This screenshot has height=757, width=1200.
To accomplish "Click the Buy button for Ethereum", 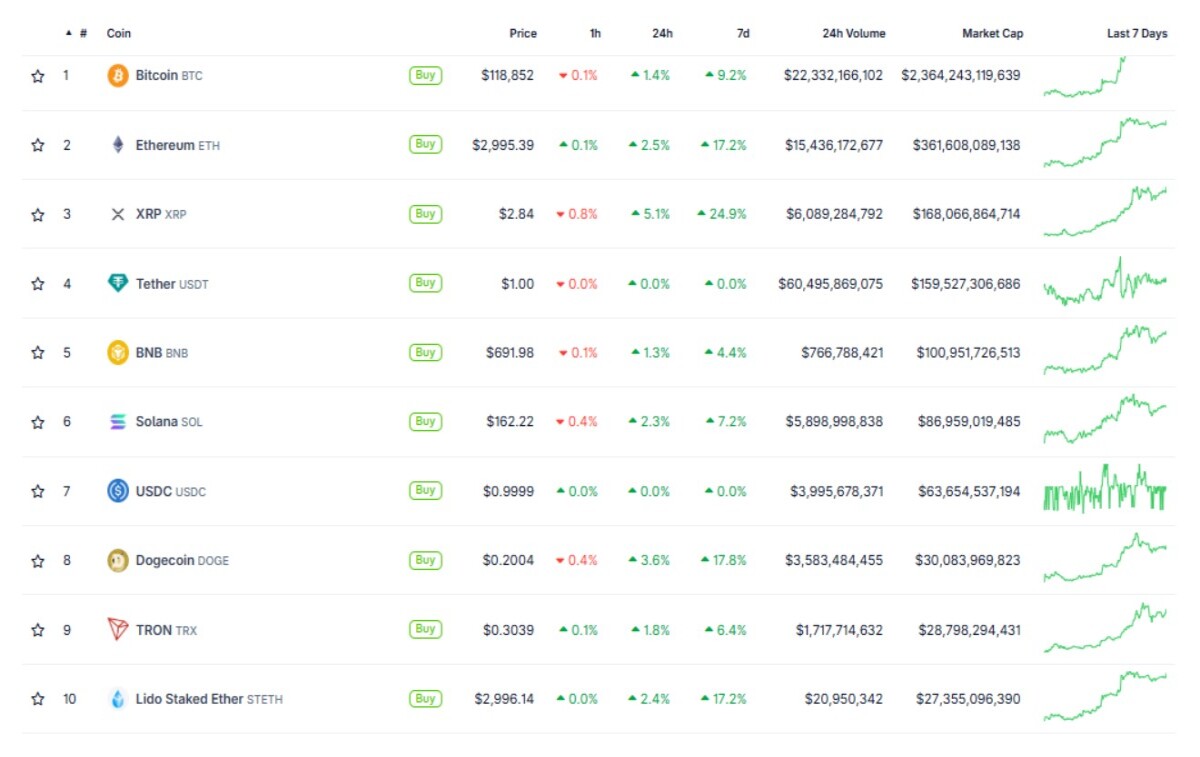I will [x=425, y=144].
